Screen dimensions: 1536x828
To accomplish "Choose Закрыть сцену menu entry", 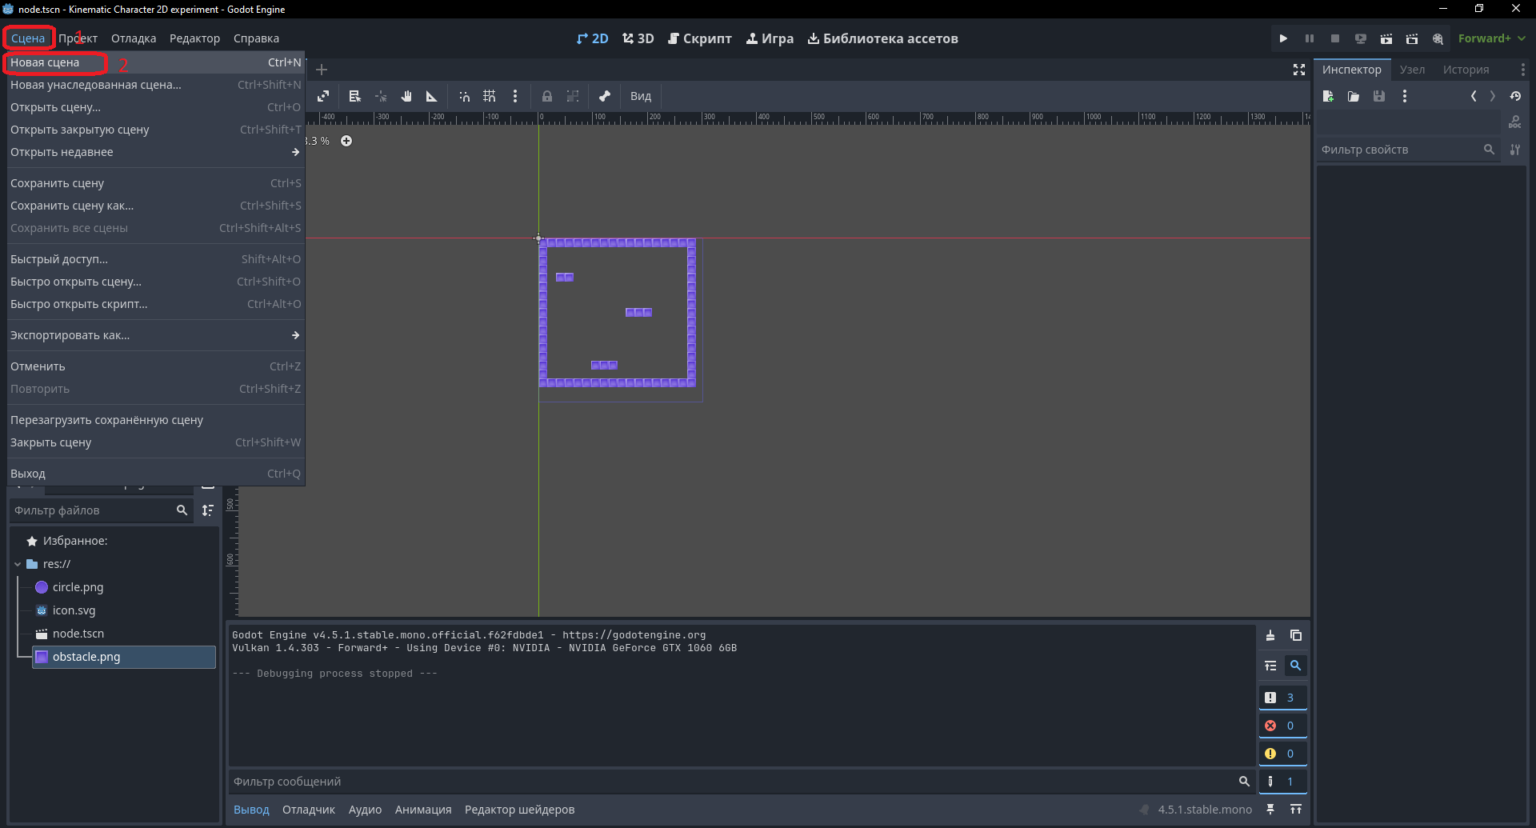I will coord(155,442).
